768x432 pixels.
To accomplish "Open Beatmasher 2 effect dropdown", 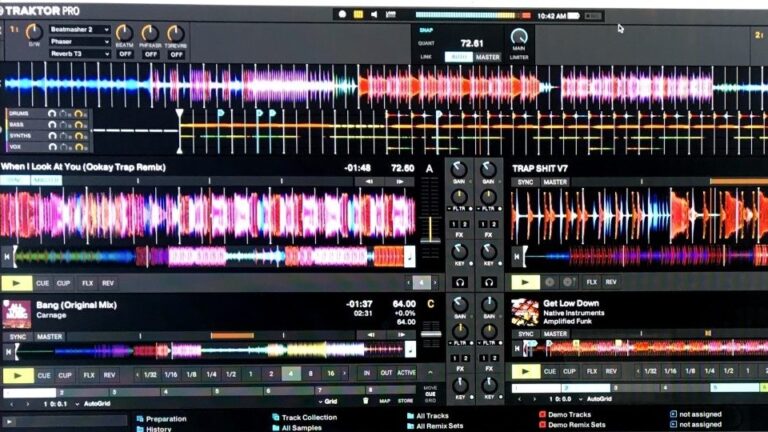I will point(79,29).
